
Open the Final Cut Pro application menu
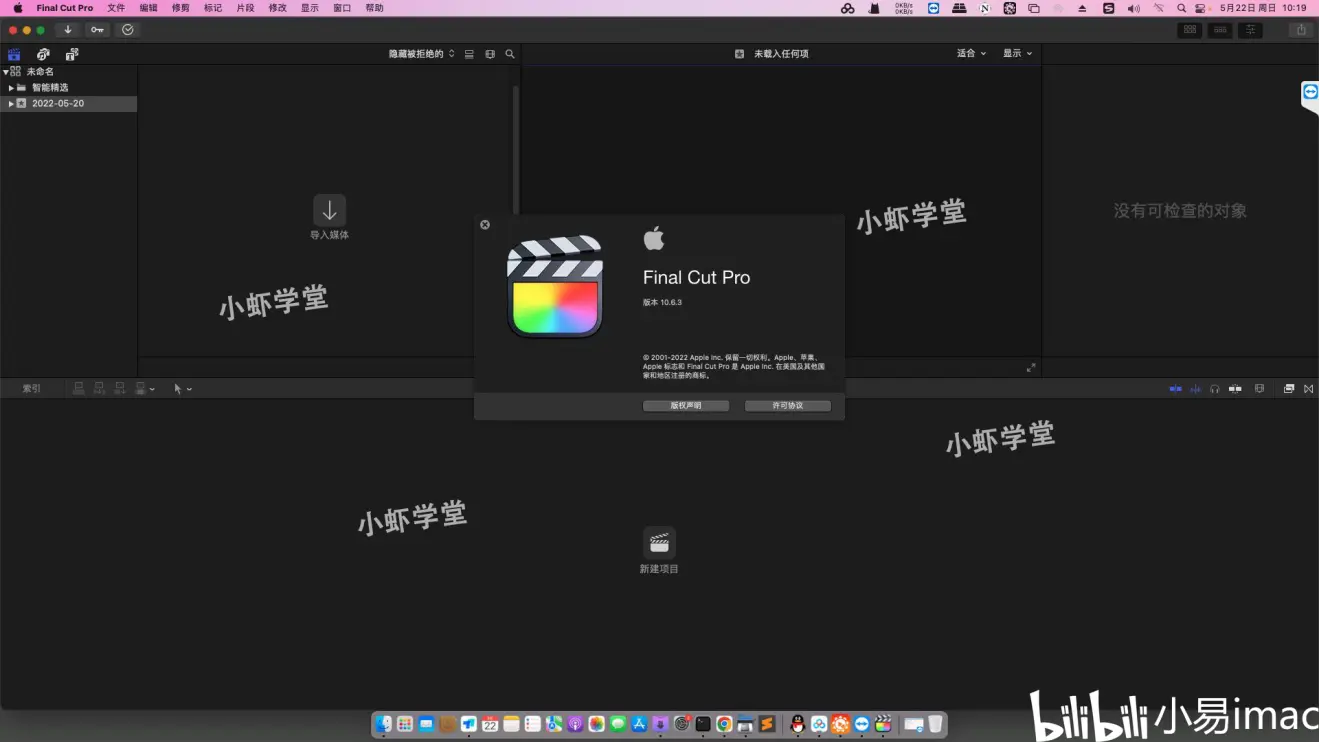point(65,8)
